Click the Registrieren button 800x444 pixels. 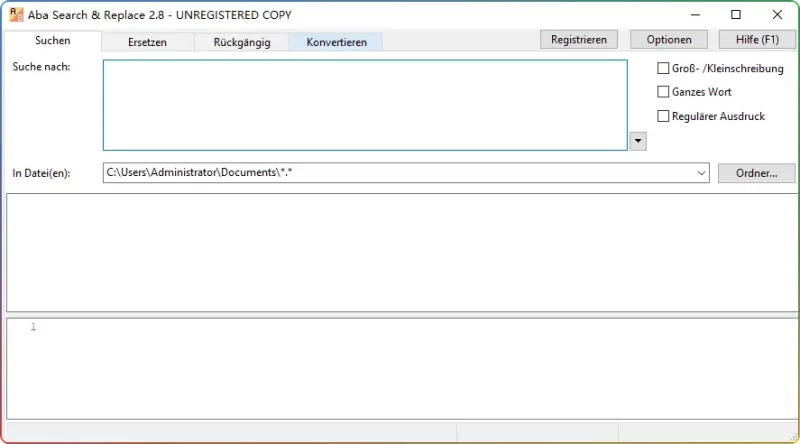coord(579,39)
